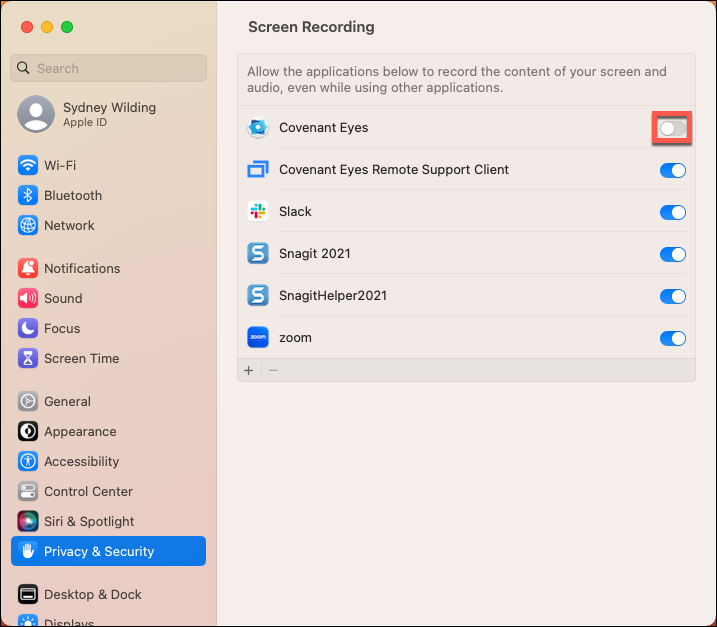Viewport: 717px width, 627px height.
Task: Open Desktop & Dock settings
Action: point(108,594)
